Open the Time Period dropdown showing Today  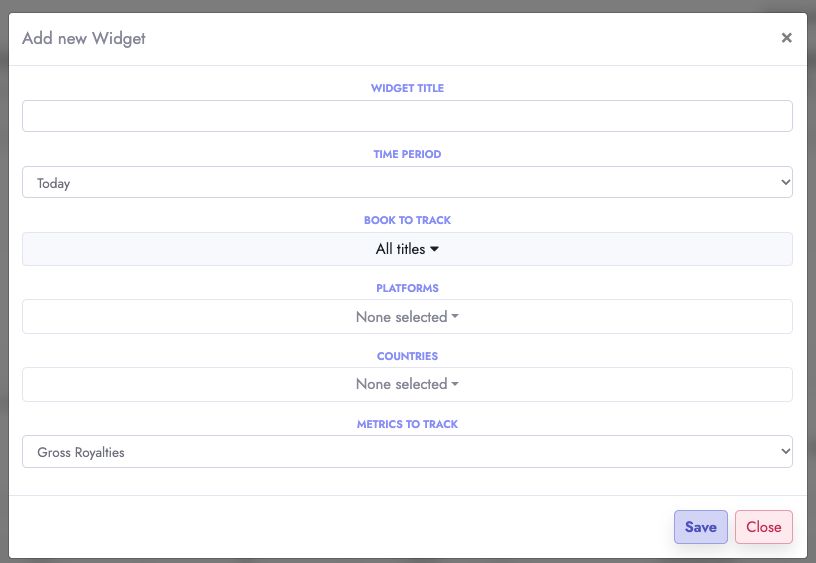point(407,182)
